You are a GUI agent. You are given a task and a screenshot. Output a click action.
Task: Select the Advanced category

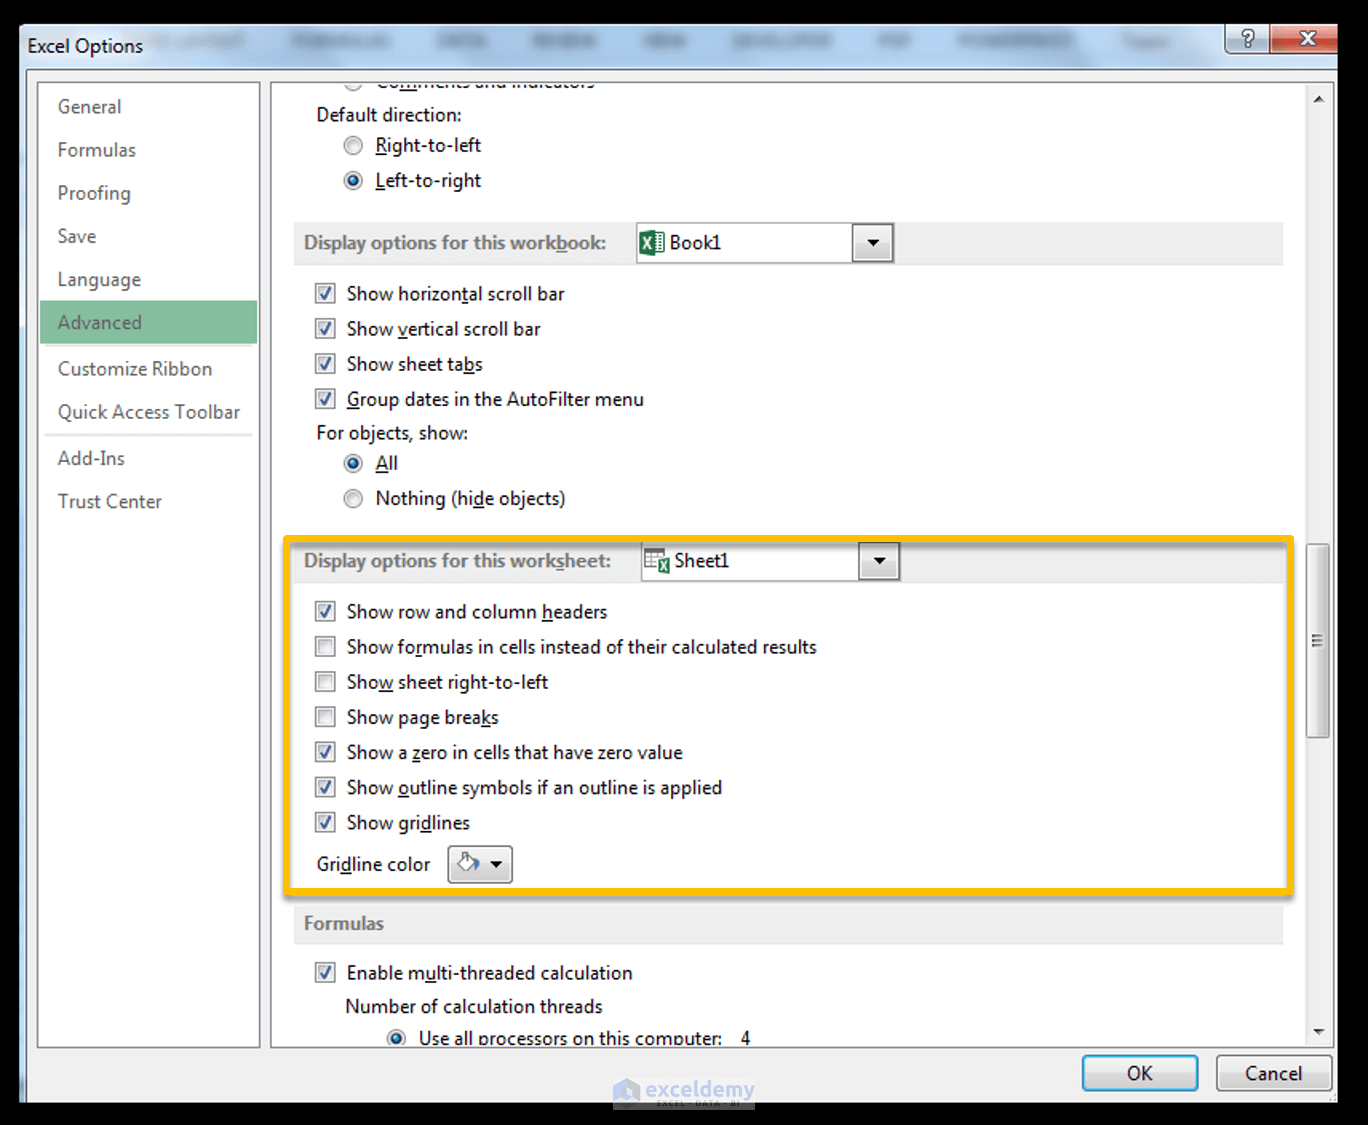[x=148, y=322]
